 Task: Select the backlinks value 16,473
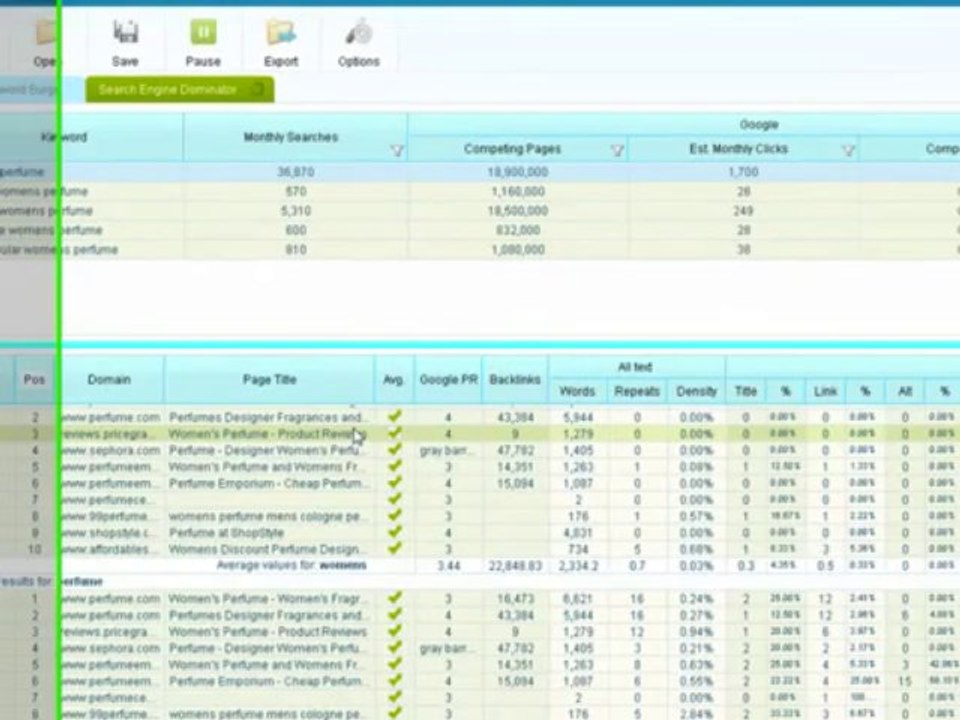point(517,599)
